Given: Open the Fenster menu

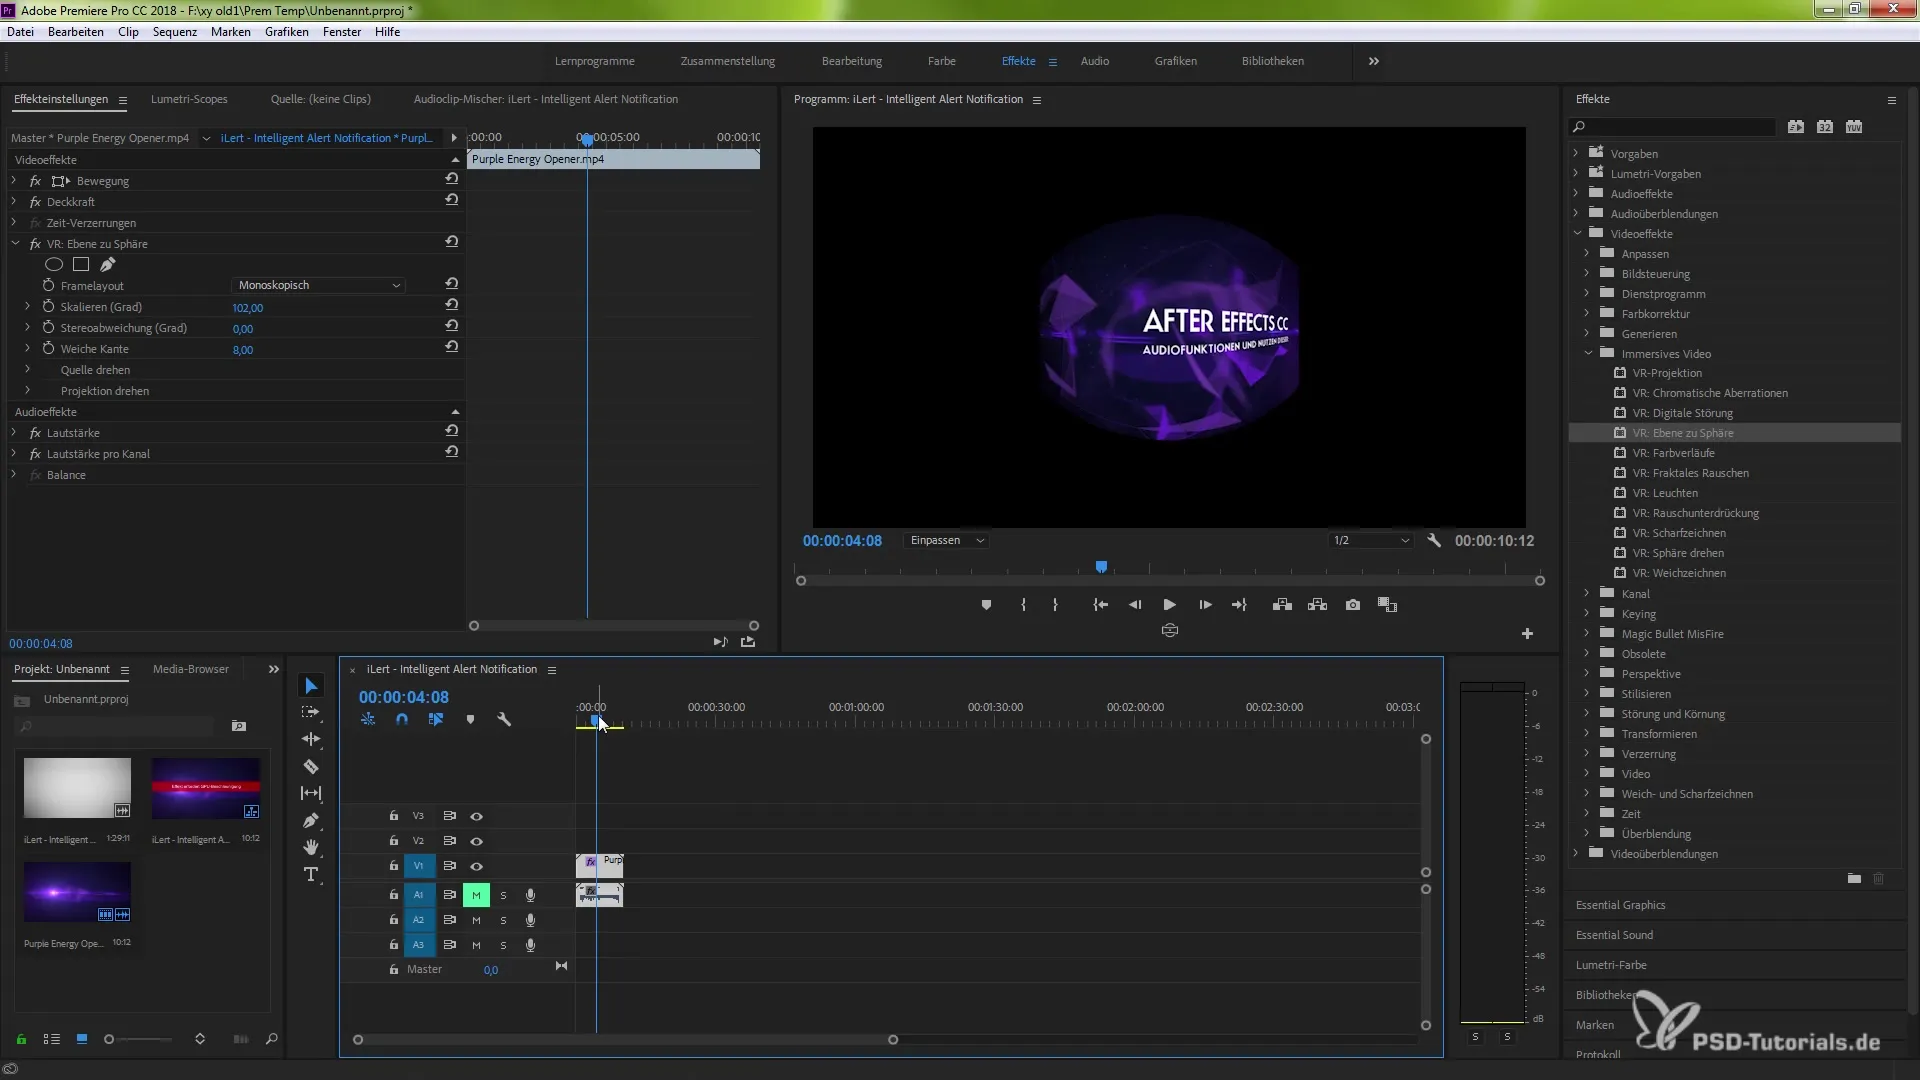Looking at the screenshot, I should point(342,32).
